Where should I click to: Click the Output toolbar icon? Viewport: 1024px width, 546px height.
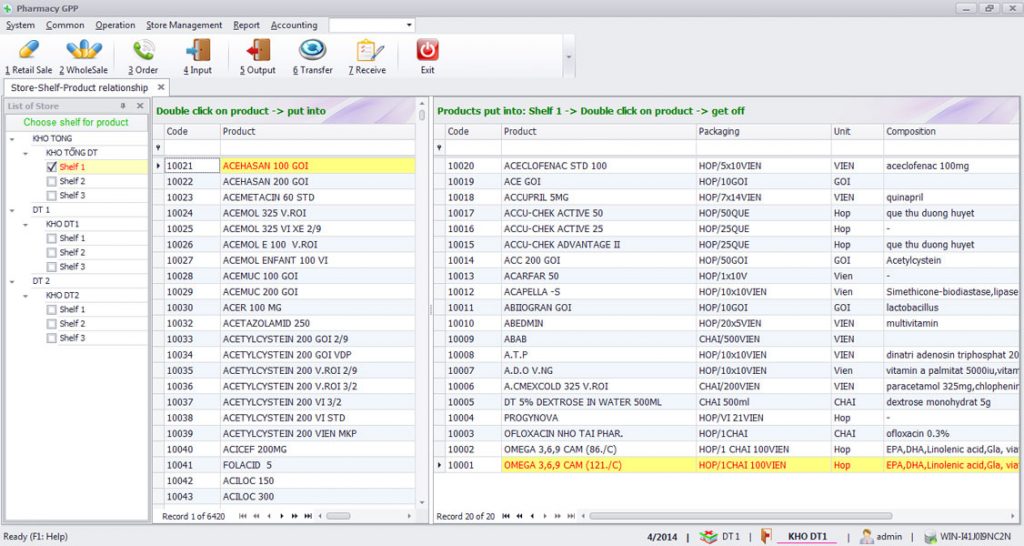tap(257, 51)
